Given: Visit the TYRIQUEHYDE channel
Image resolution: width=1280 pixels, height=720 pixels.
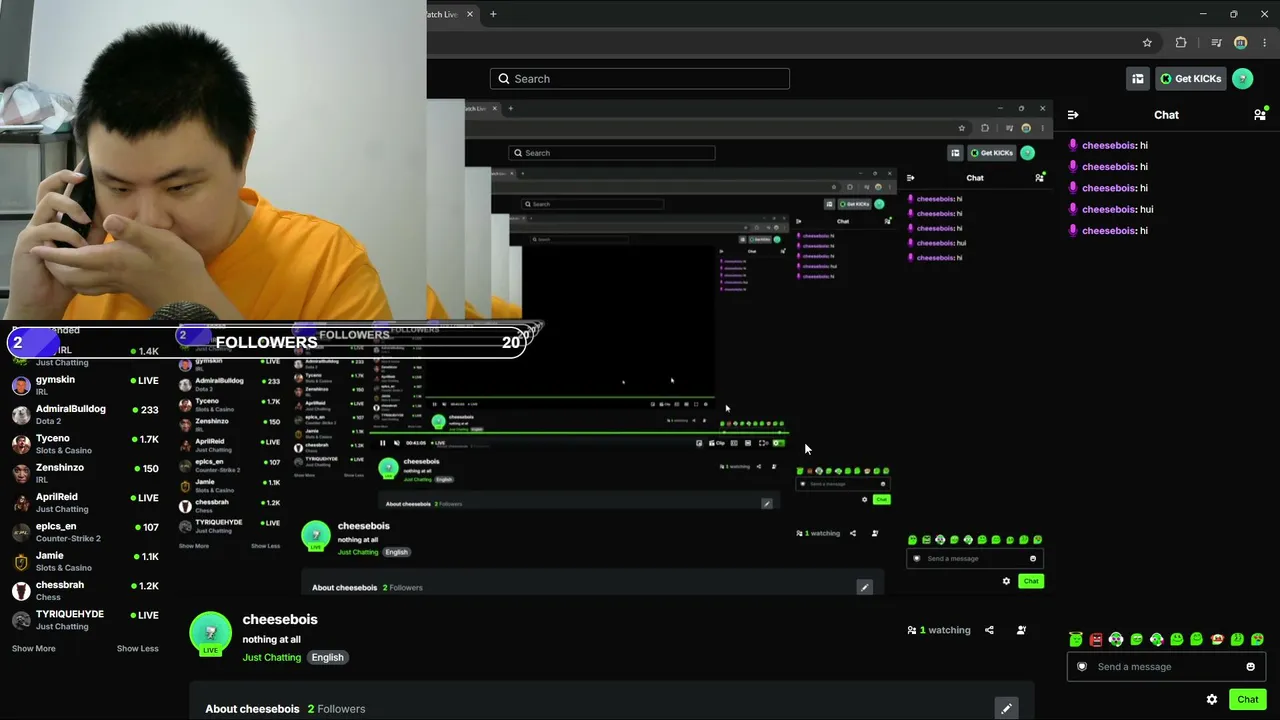Looking at the screenshot, I should pos(85,620).
